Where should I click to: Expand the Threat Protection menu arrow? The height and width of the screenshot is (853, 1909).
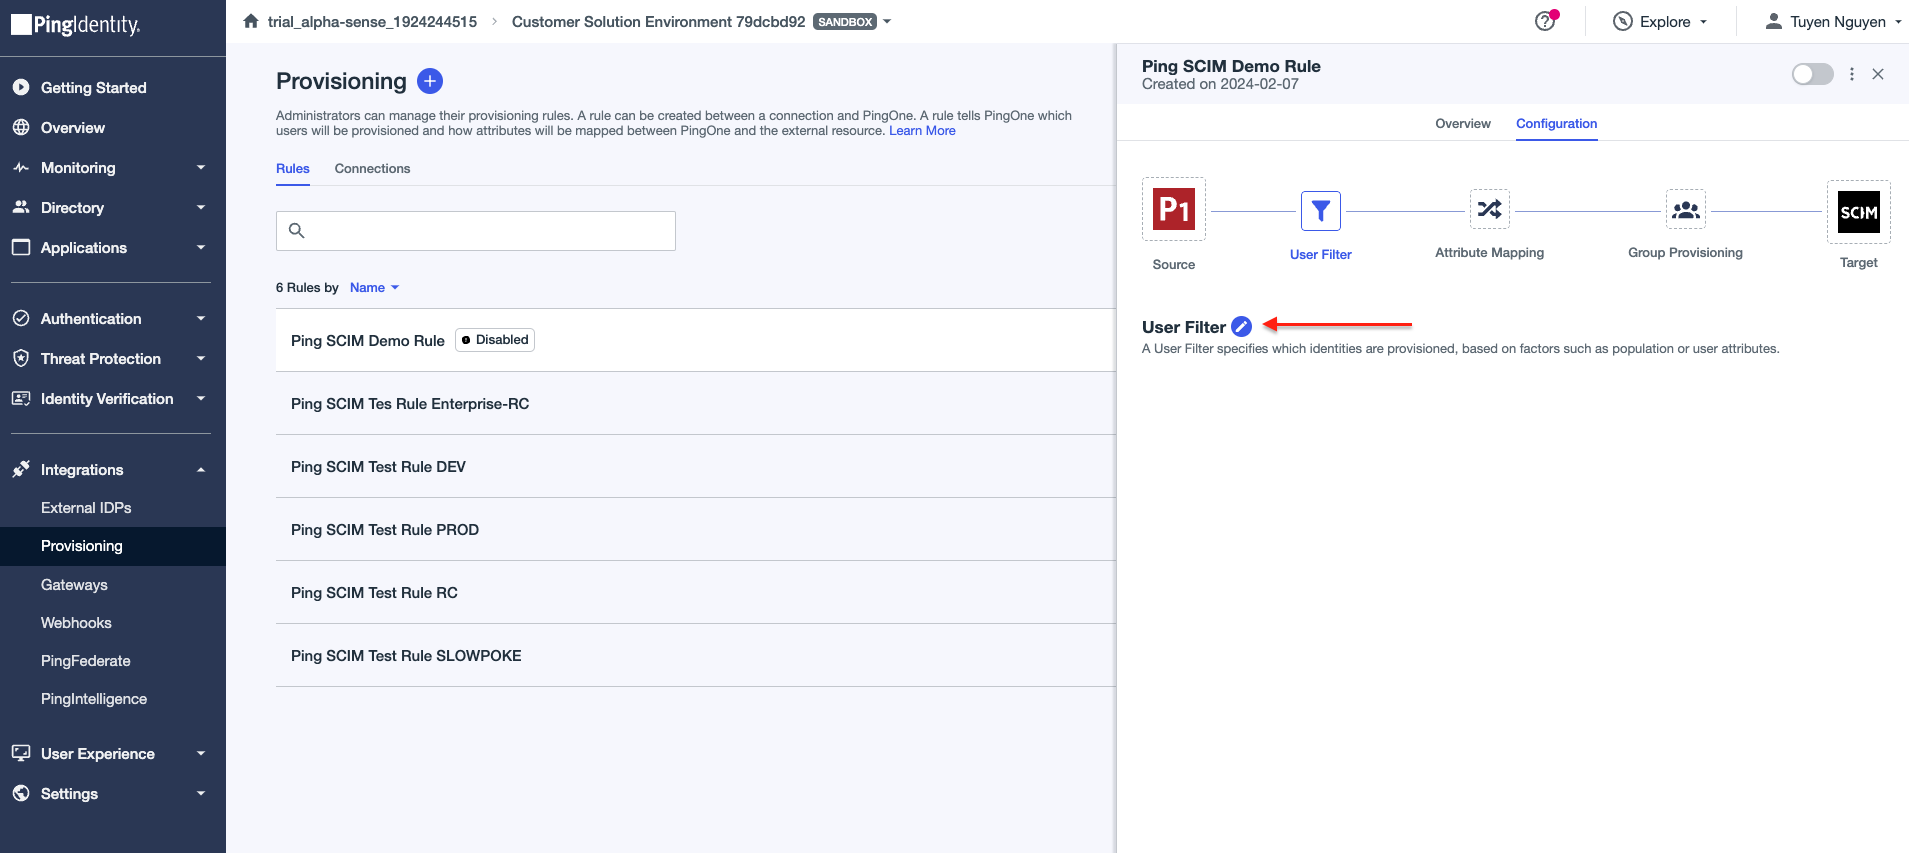tap(201, 358)
